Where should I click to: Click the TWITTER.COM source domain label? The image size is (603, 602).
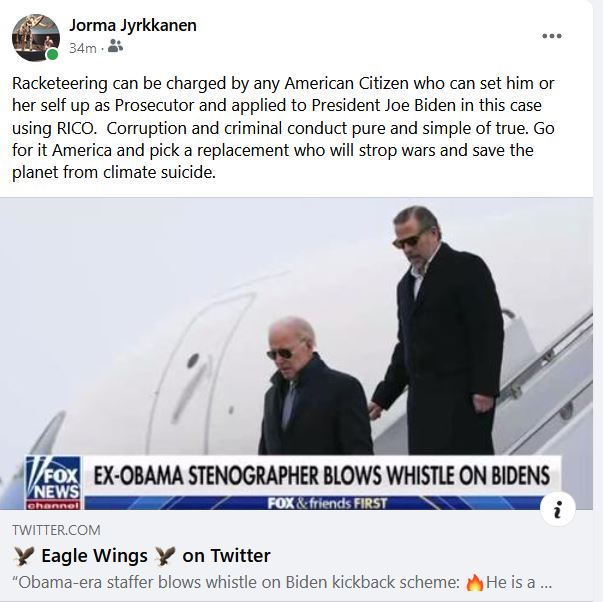56,529
